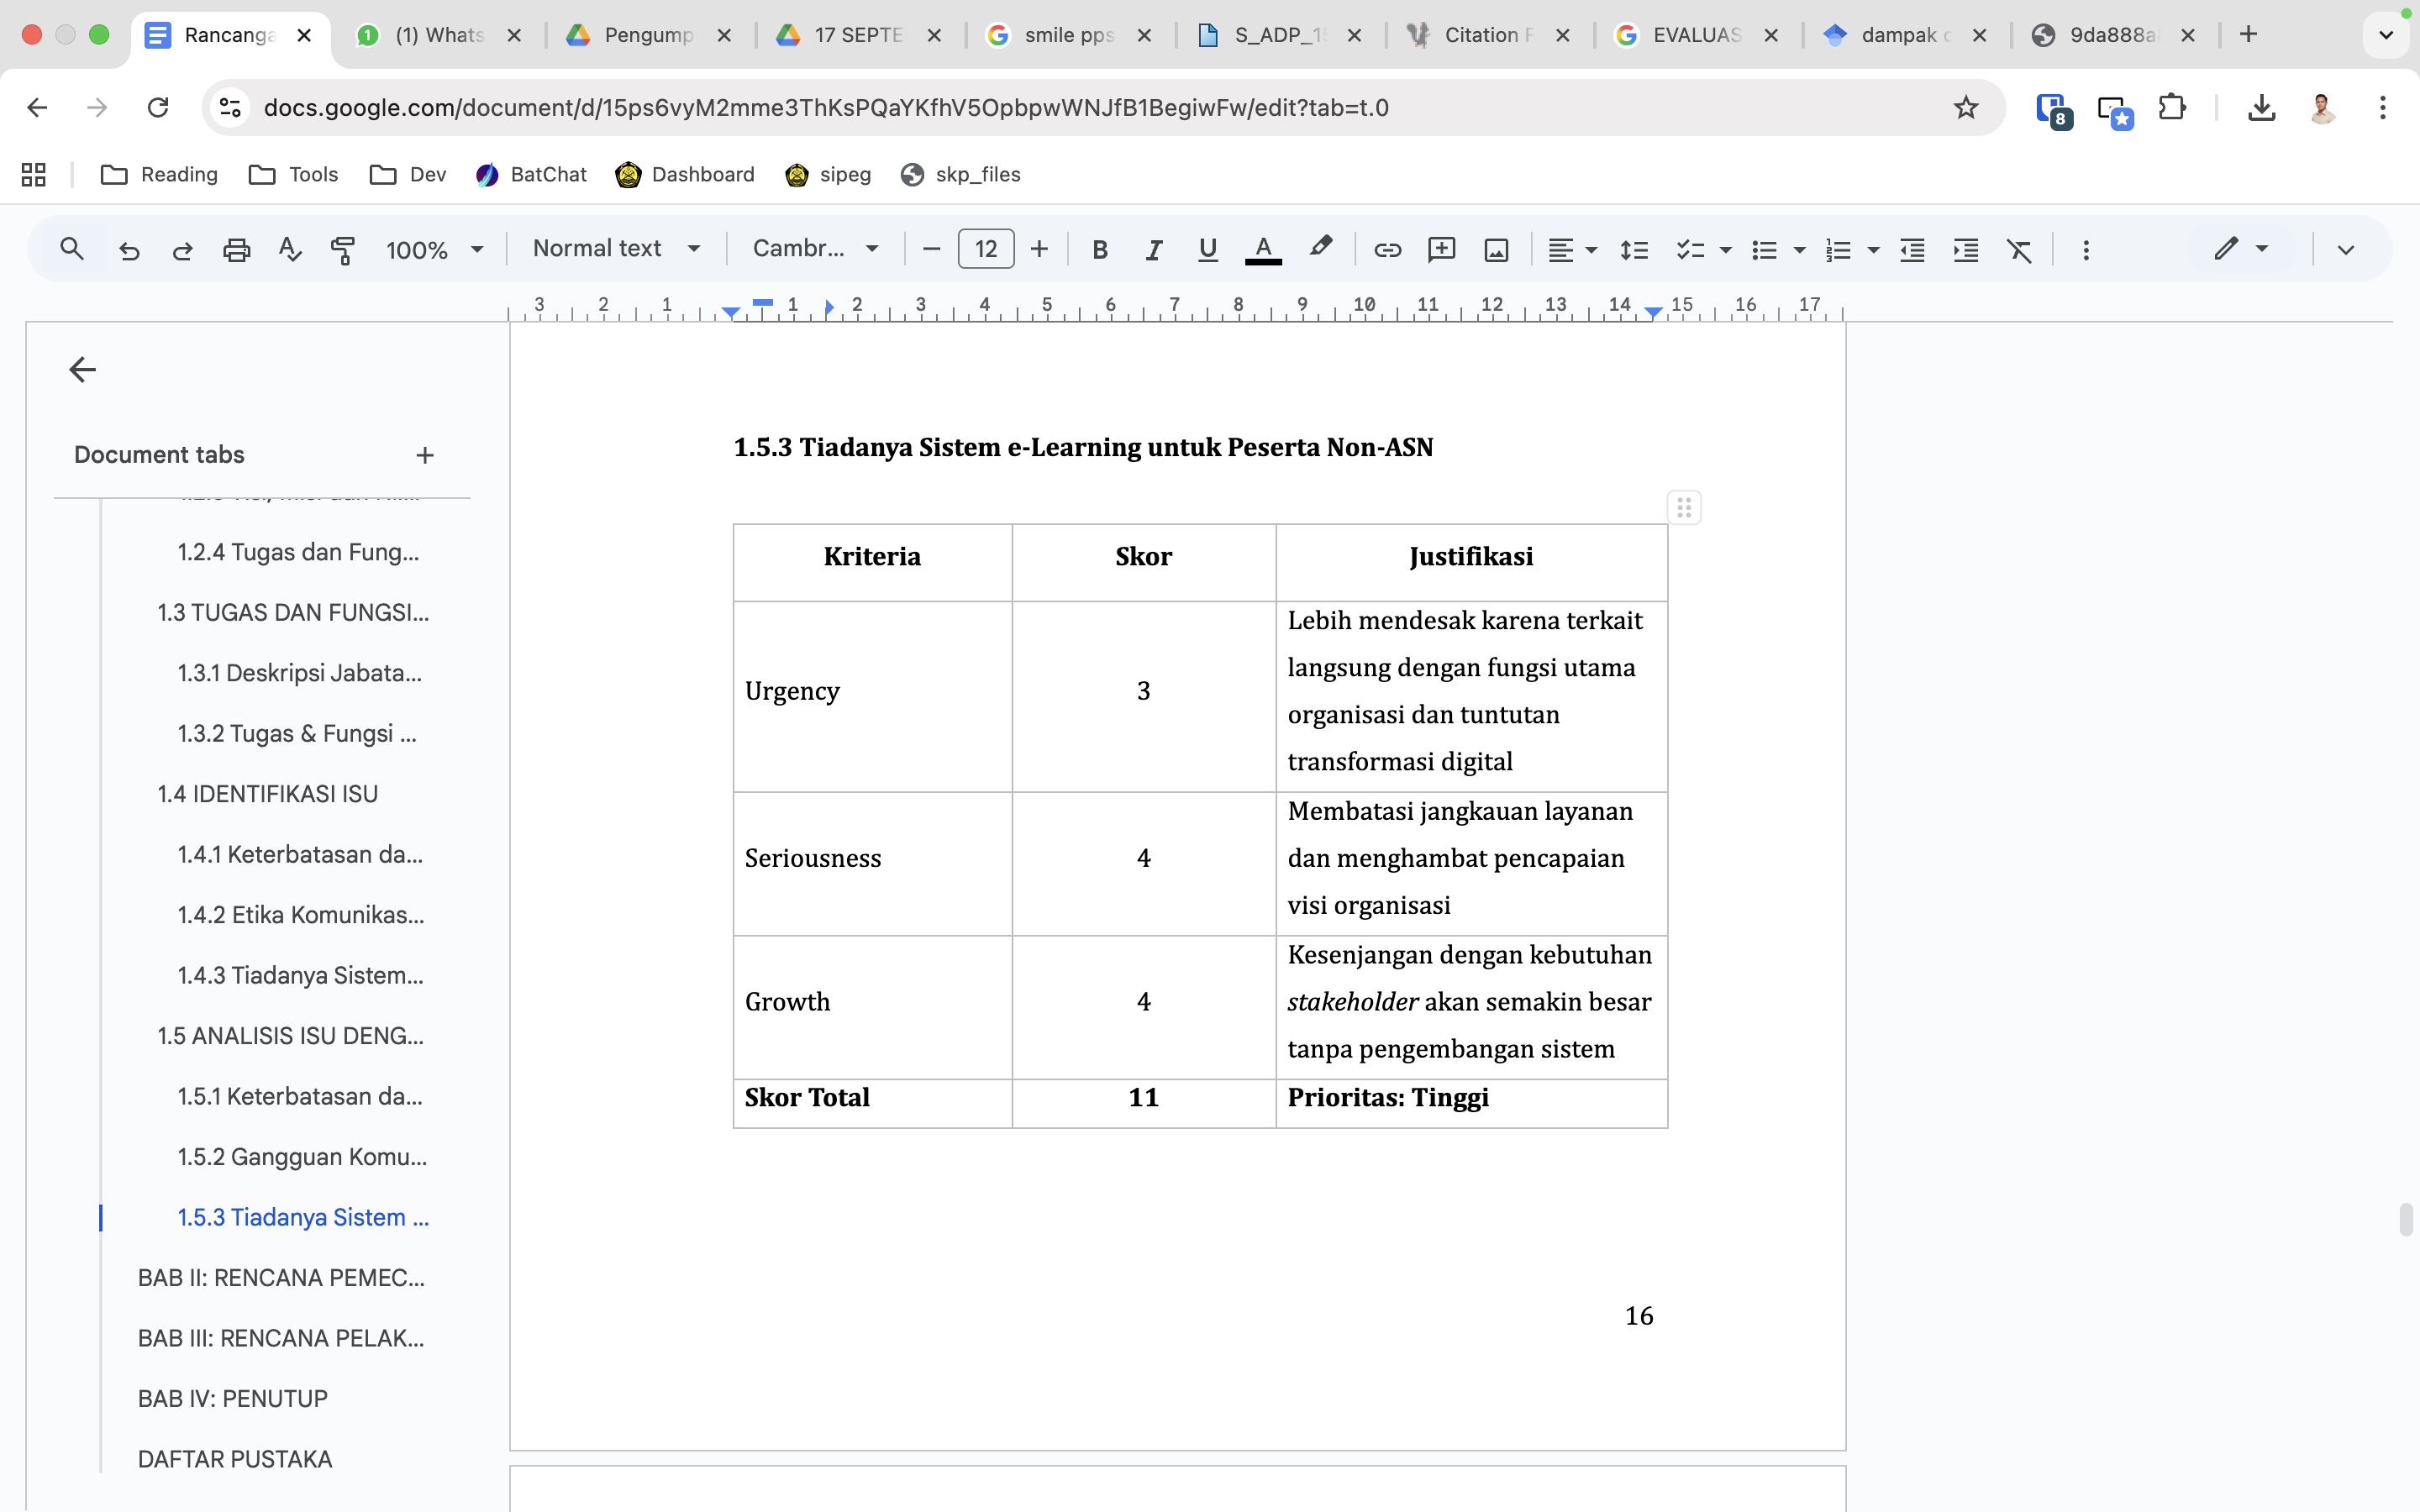Click the highlight color pen icon
This screenshot has width=2420, height=1512.
click(1320, 247)
